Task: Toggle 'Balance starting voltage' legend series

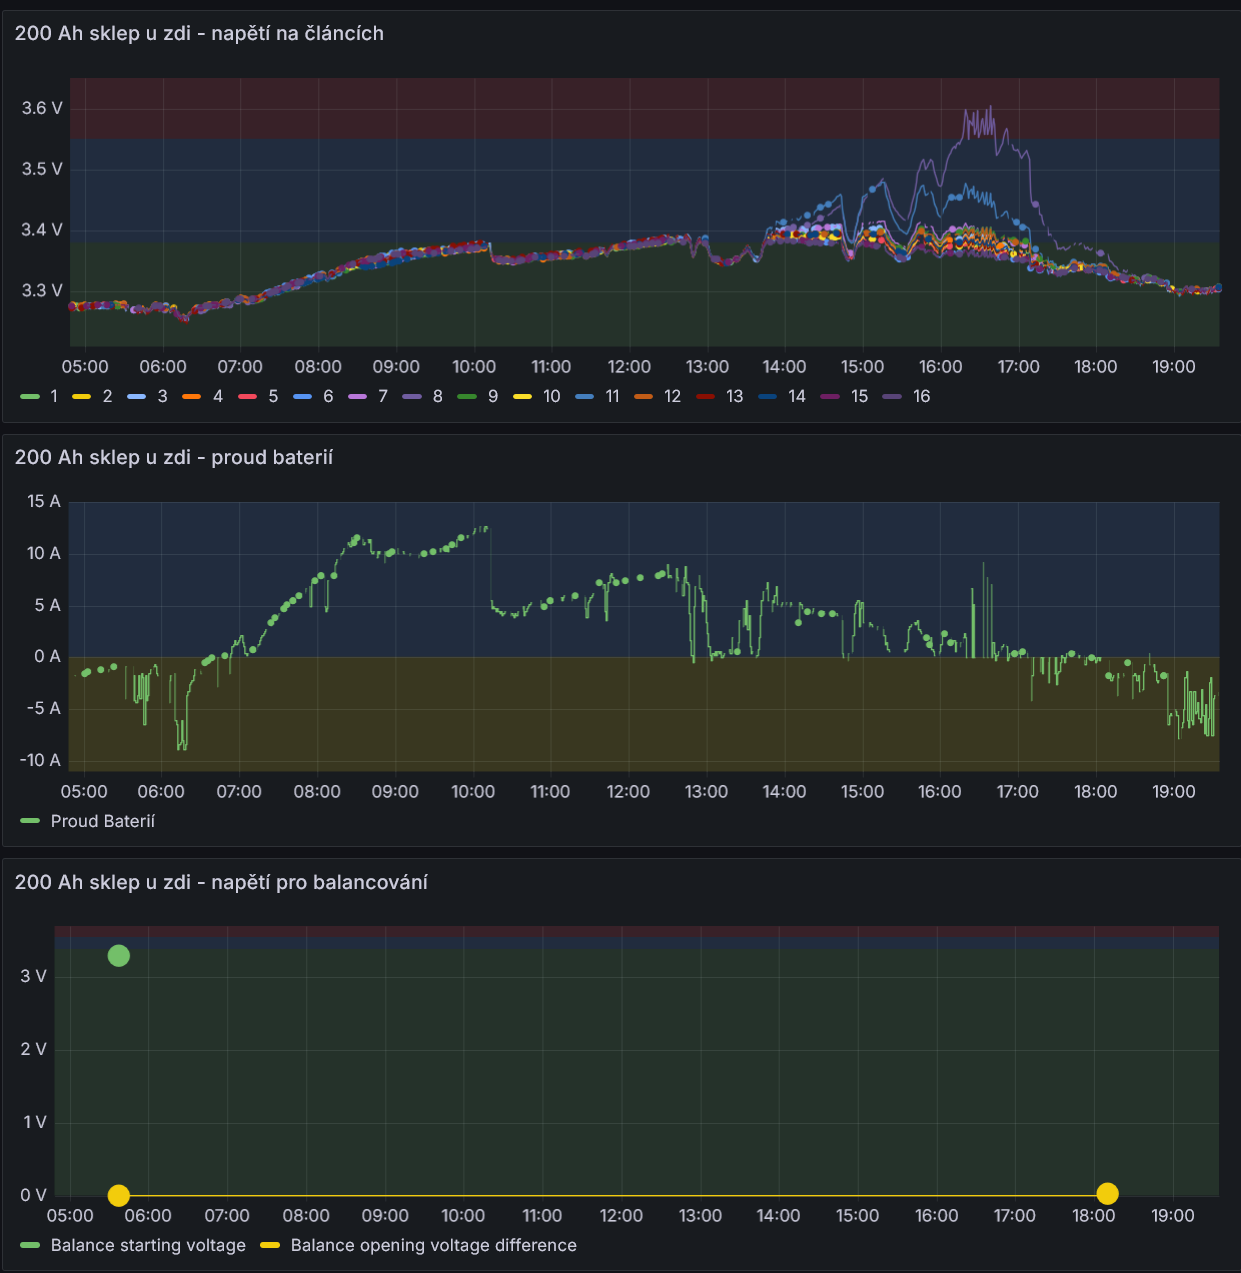Action: pos(148,1245)
